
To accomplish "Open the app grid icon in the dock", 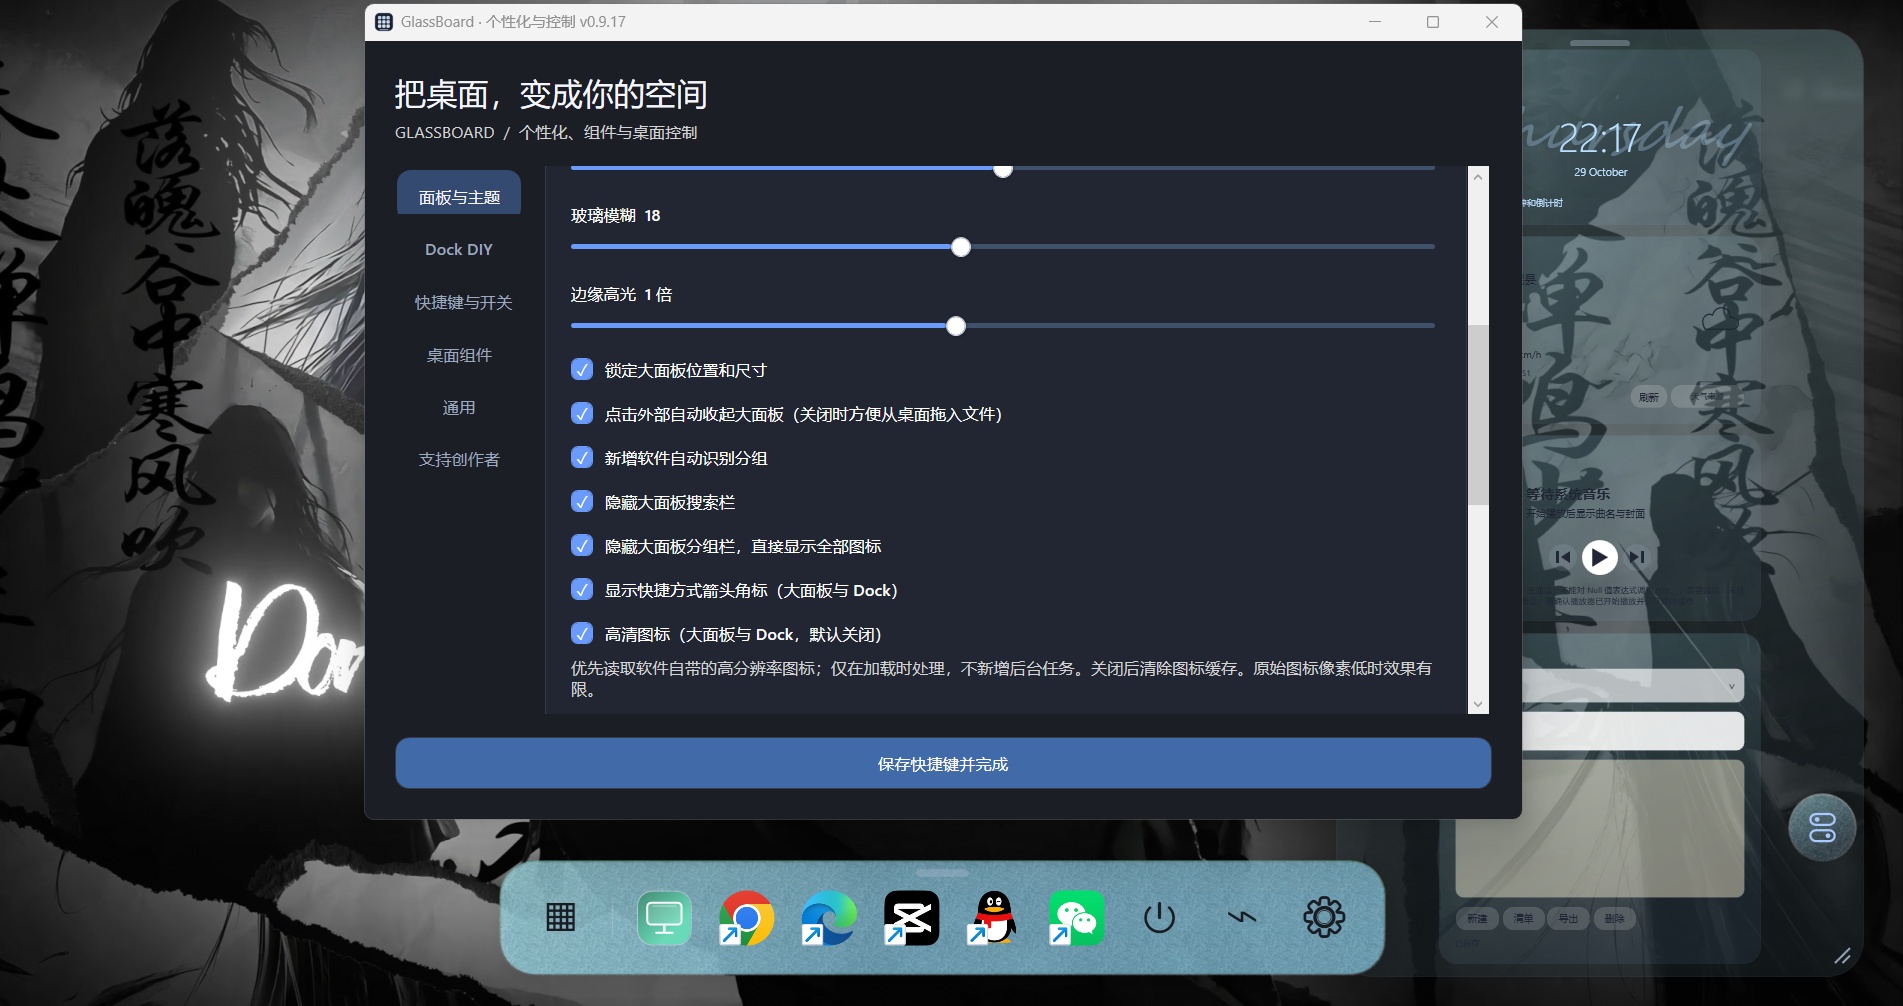I will pyautogui.click(x=561, y=917).
